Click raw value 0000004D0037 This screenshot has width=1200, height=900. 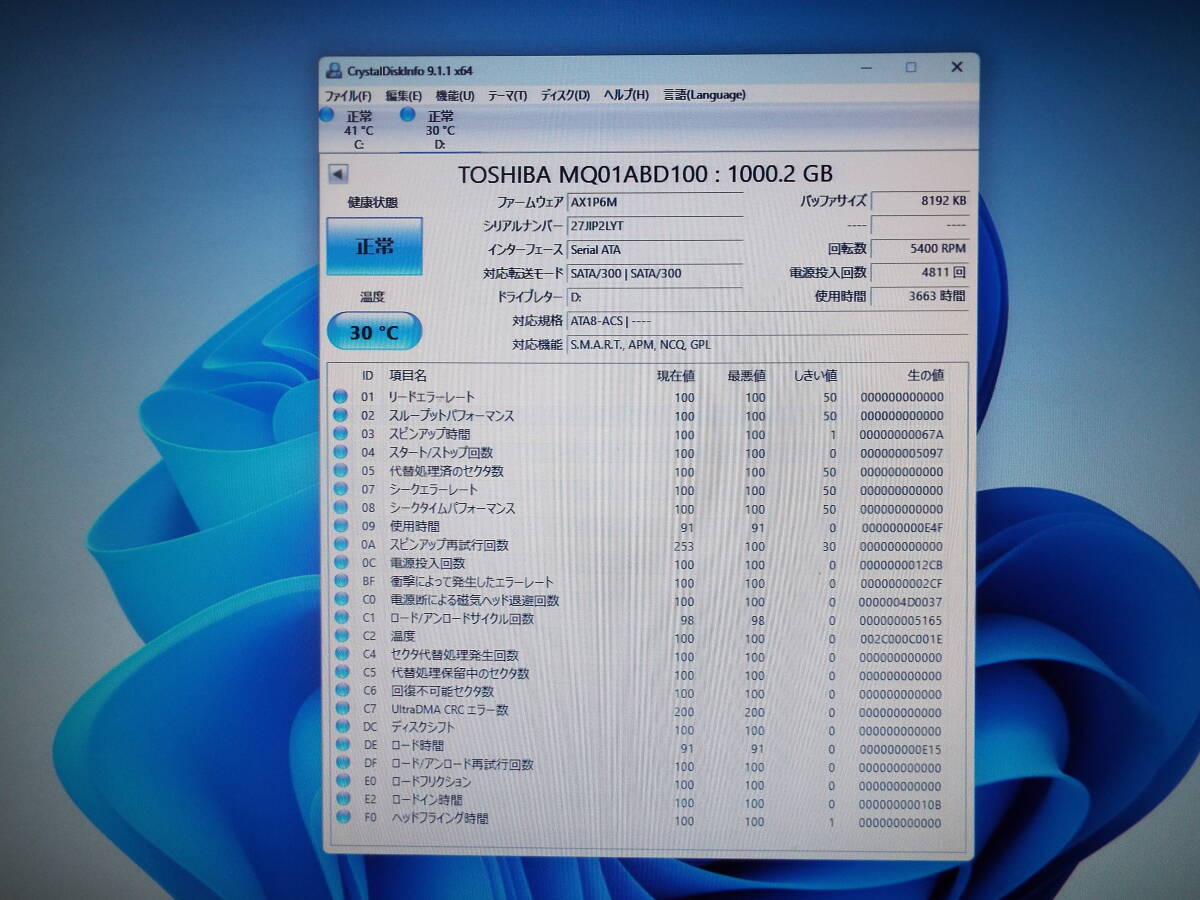[901, 602]
